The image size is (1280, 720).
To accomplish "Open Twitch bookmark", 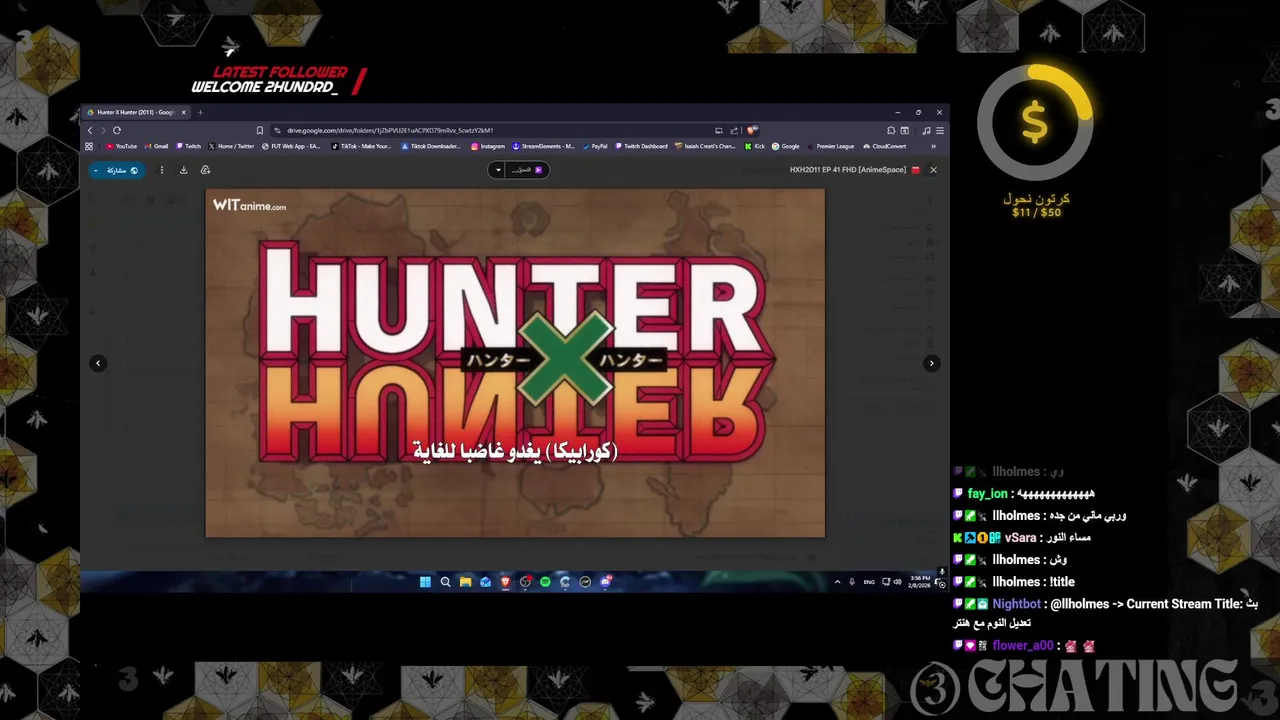I will 188,146.
